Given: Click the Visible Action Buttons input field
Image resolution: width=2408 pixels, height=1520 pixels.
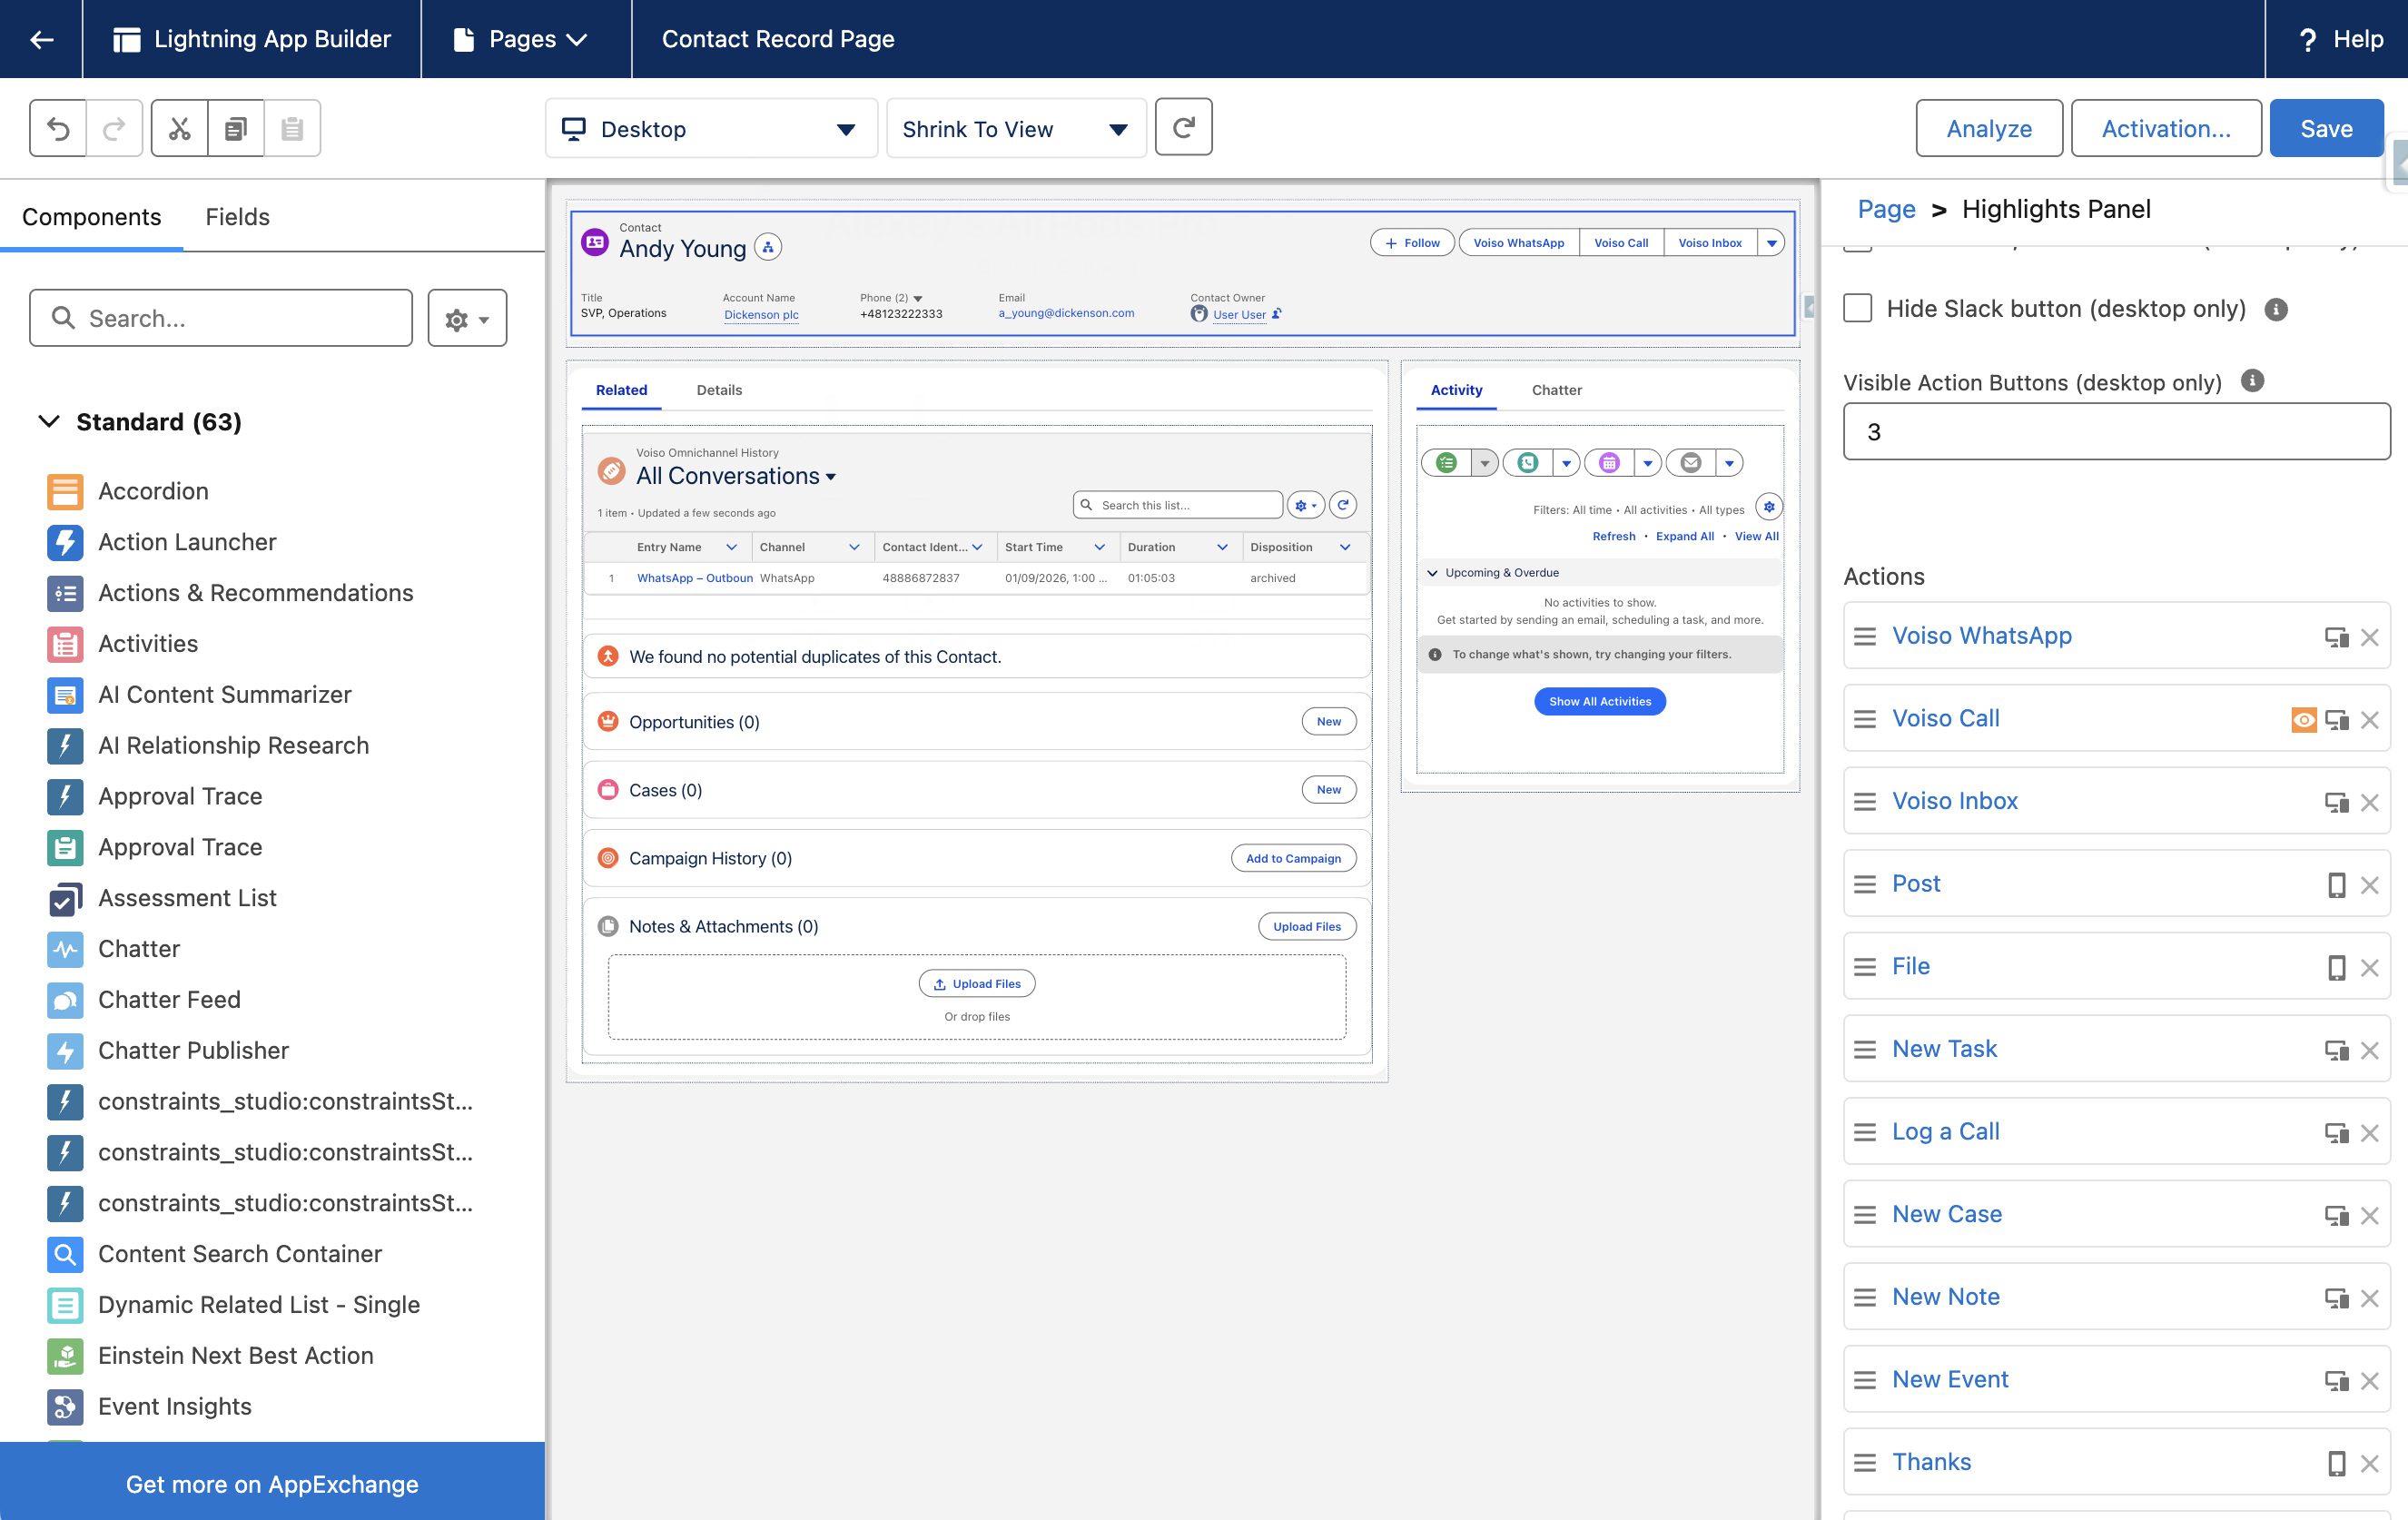Looking at the screenshot, I should pos(2117,431).
